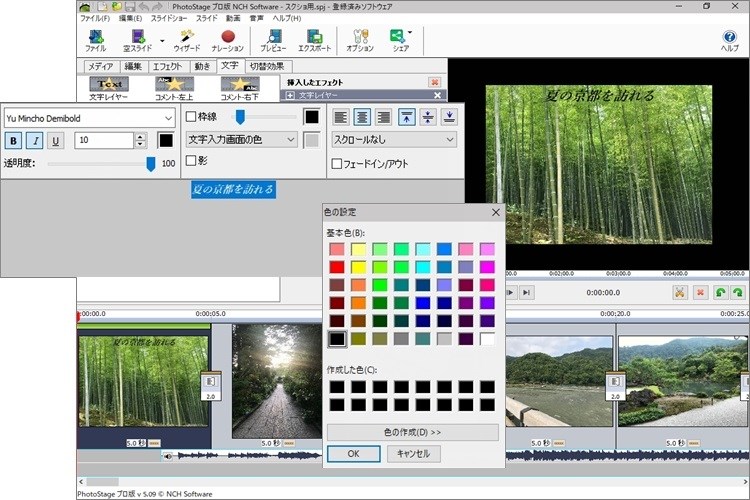Click the エクスポート export icon
750x500 pixels.
(314, 41)
